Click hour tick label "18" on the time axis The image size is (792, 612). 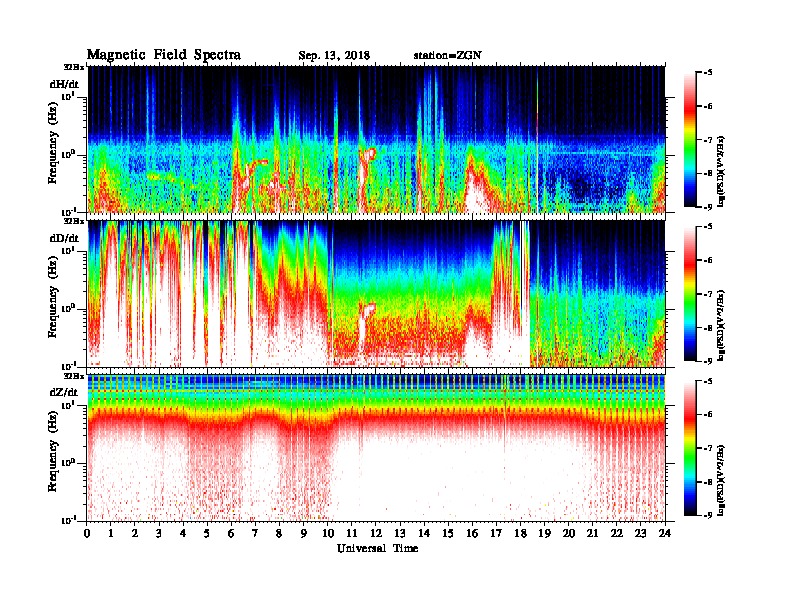pos(520,533)
